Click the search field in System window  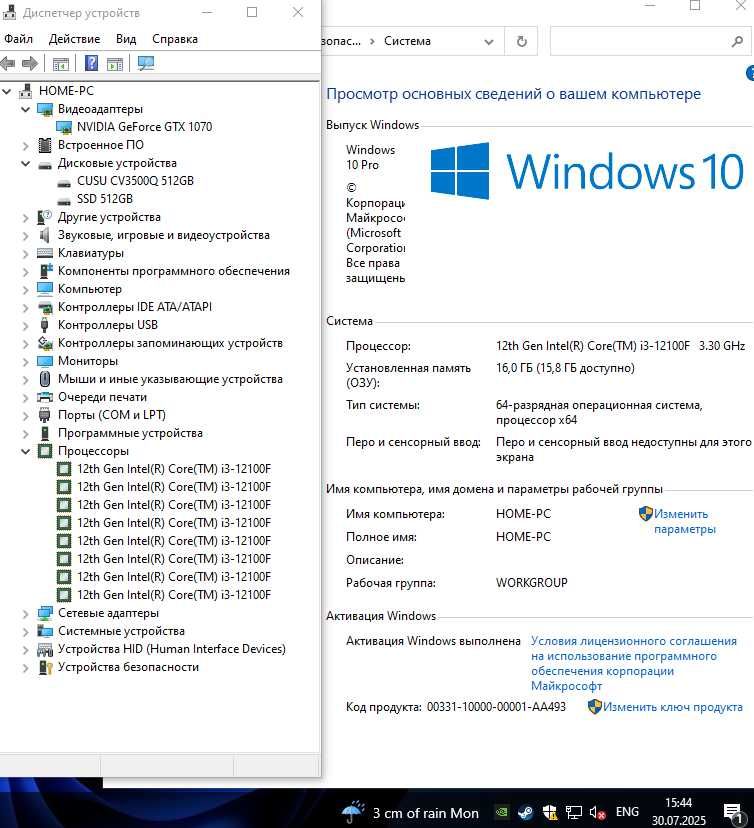(x=650, y=41)
